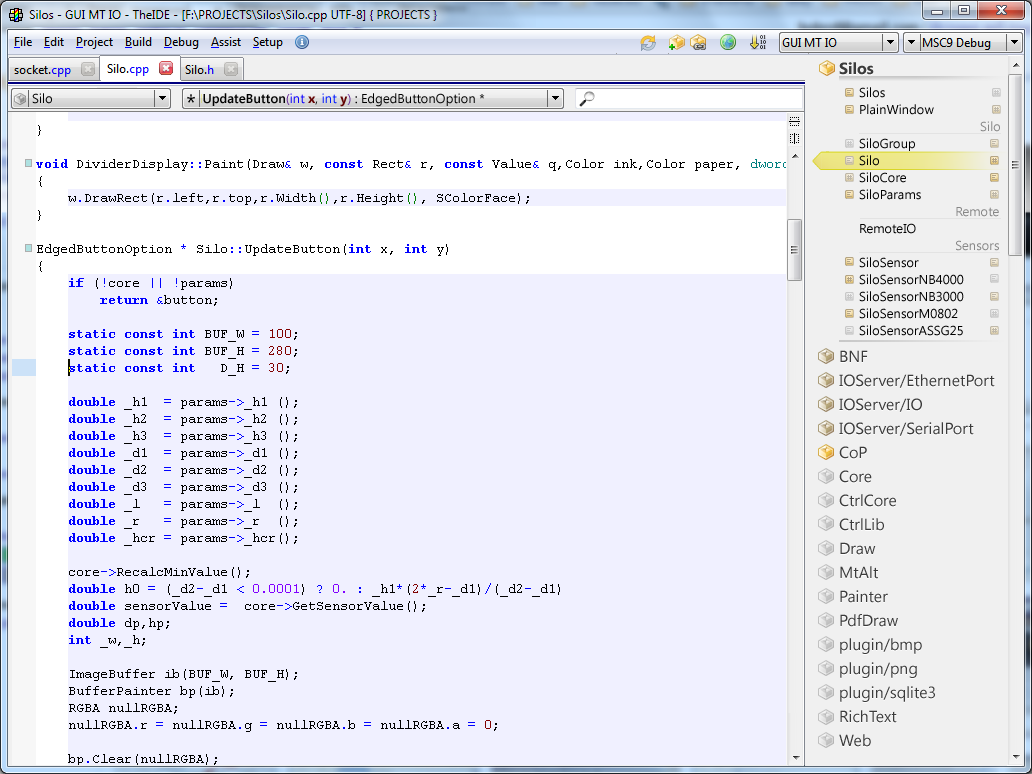This screenshot has height=774, width=1032.
Task: Click the blue info icon beside Setup
Action: click(x=302, y=42)
